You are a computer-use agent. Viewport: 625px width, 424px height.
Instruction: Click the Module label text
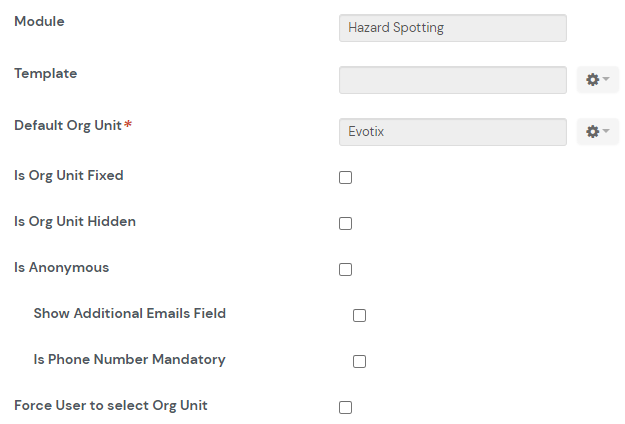coord(39,22)
